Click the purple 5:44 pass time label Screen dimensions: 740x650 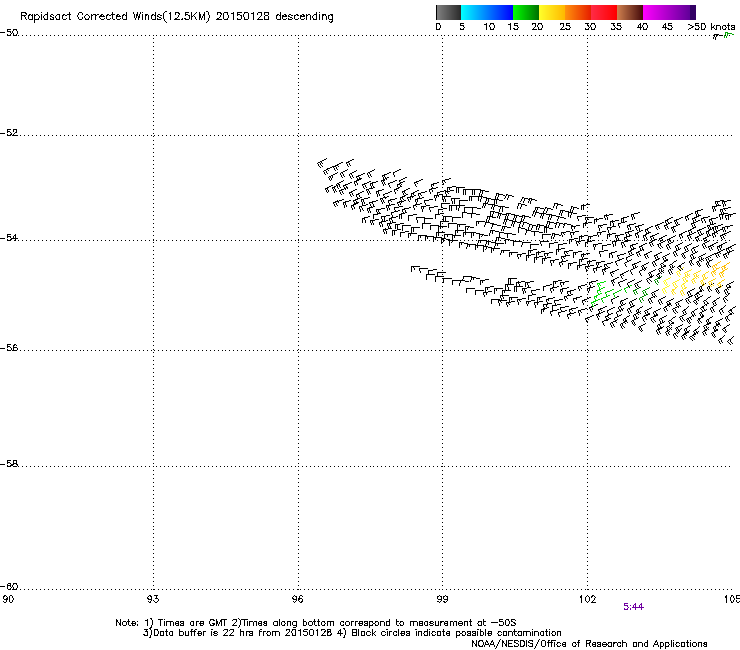coord(633,607)
